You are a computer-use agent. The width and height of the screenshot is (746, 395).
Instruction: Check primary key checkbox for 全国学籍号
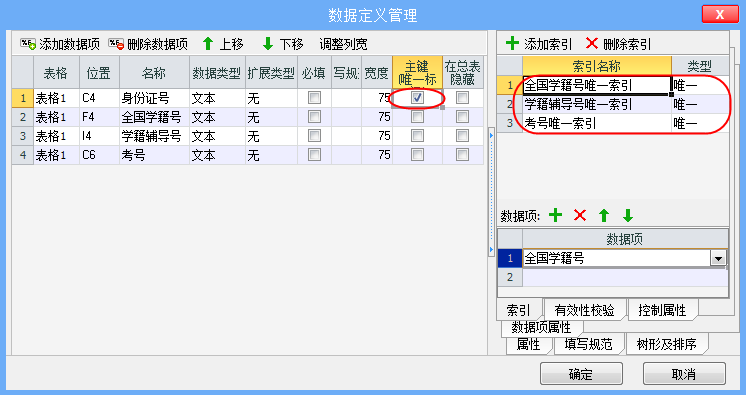pyautogui.click(x=417, y=117)
